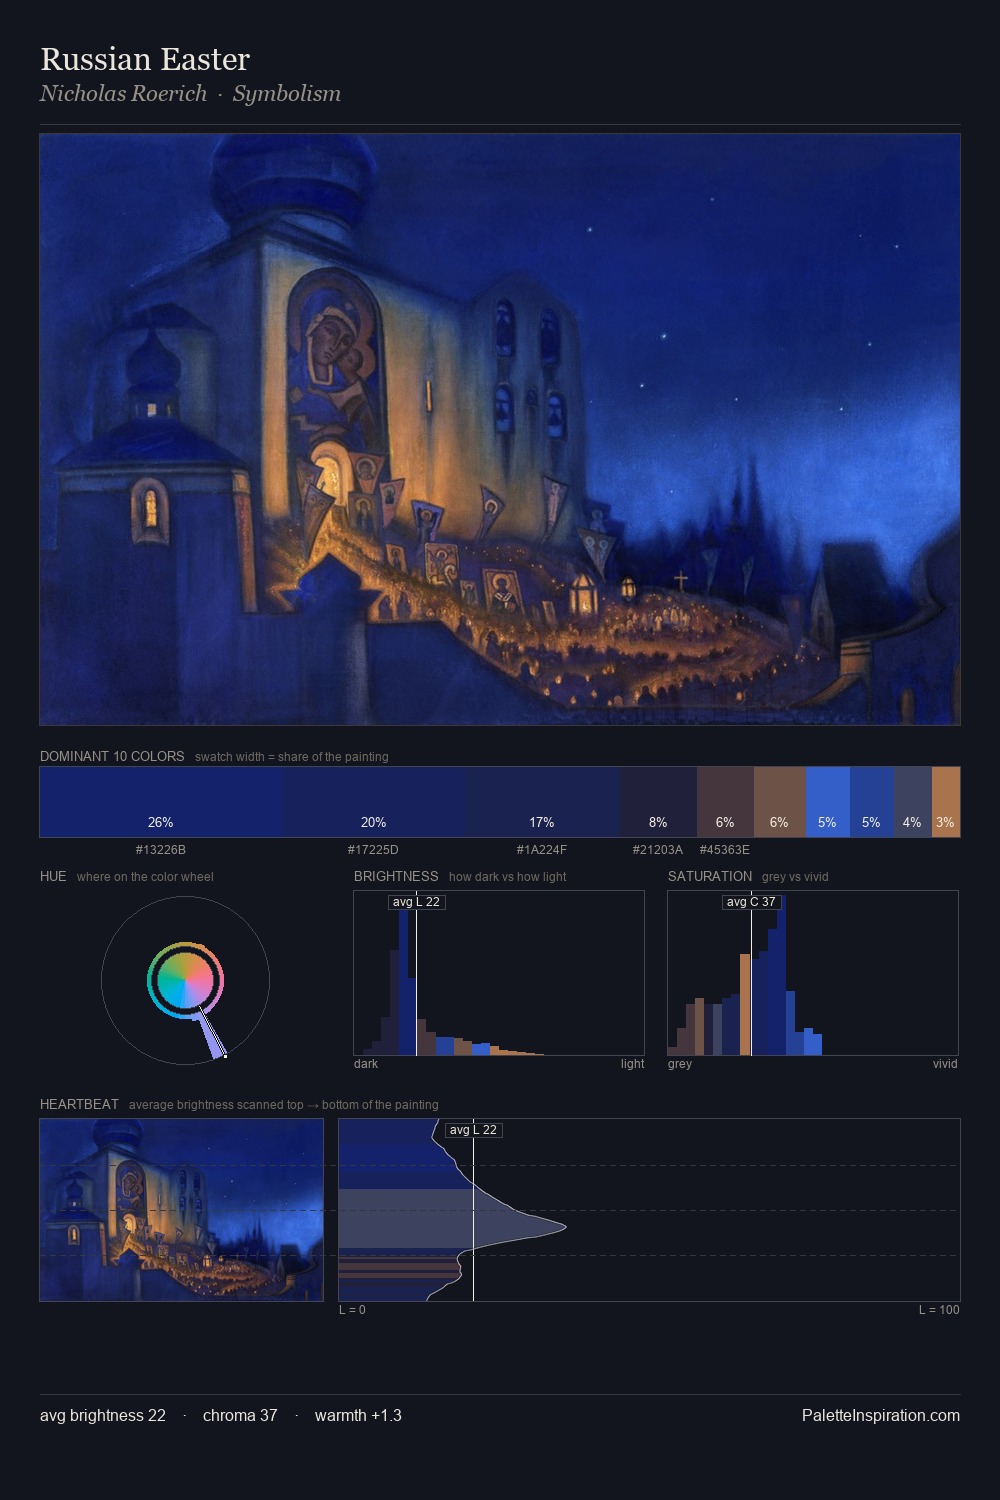The height and width of the screenshot is (1500, 1000).
Task: Click the heartbeat brightness profile chart
Action: [x=649, y=1210]
